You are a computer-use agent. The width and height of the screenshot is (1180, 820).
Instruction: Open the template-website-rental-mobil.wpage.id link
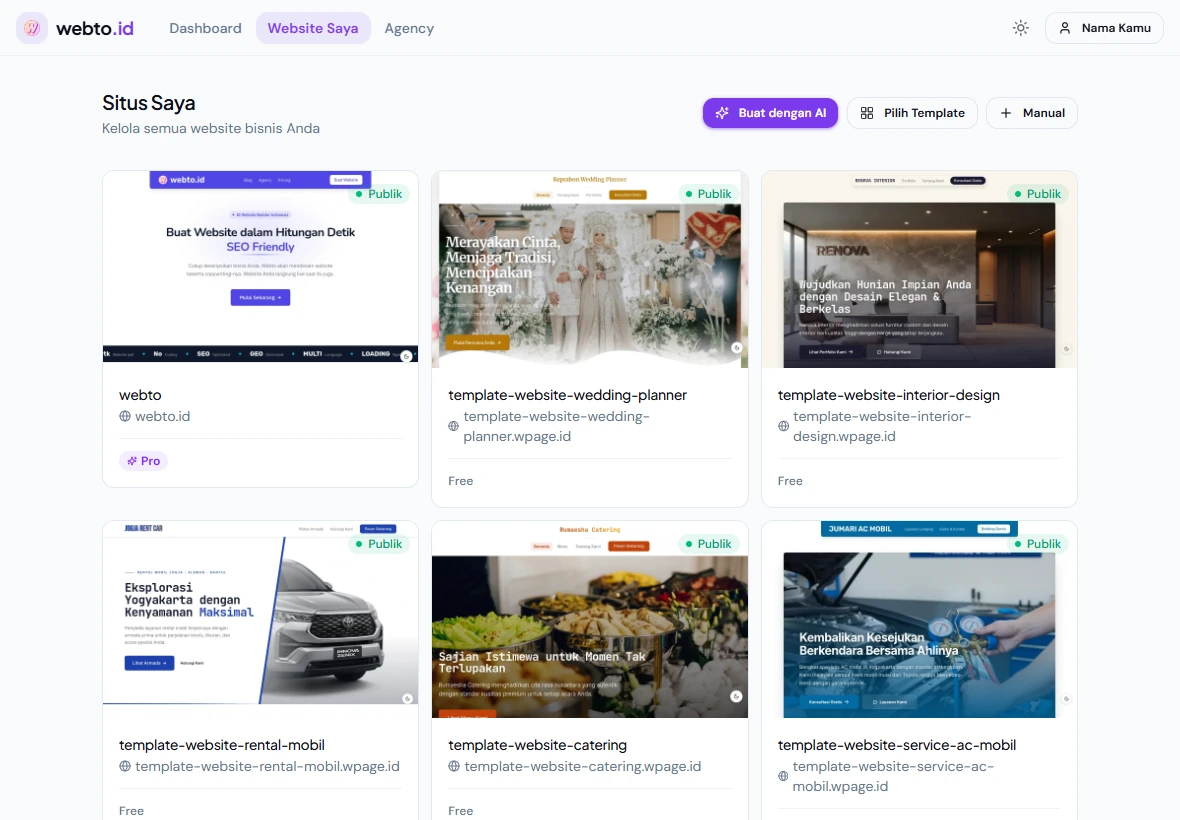coord(267,766)
